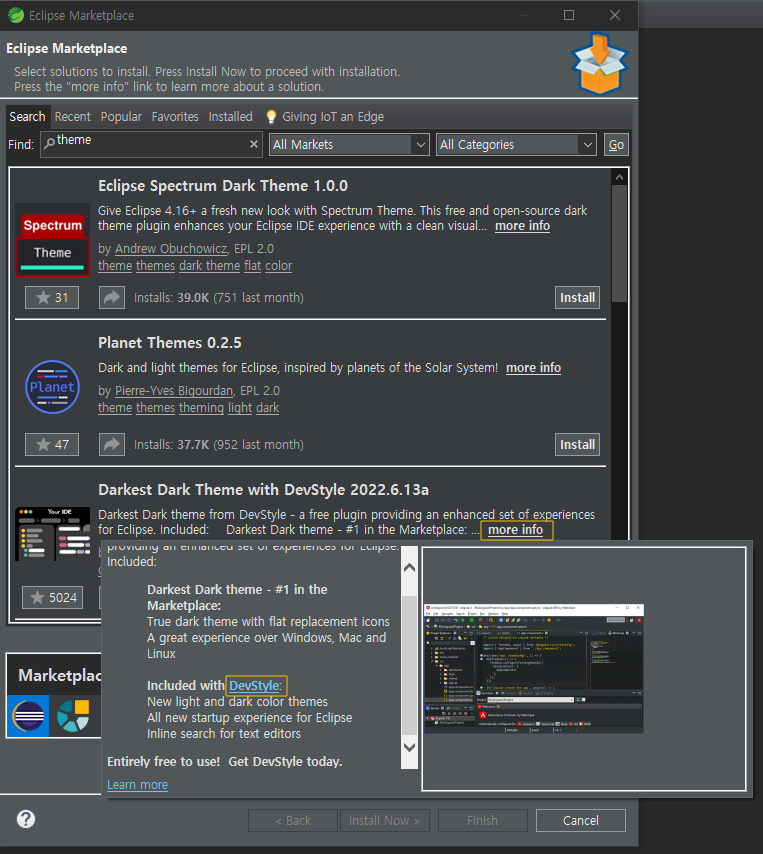
Task: Select the second marketplace catalog icon
Action: (73, 715)
